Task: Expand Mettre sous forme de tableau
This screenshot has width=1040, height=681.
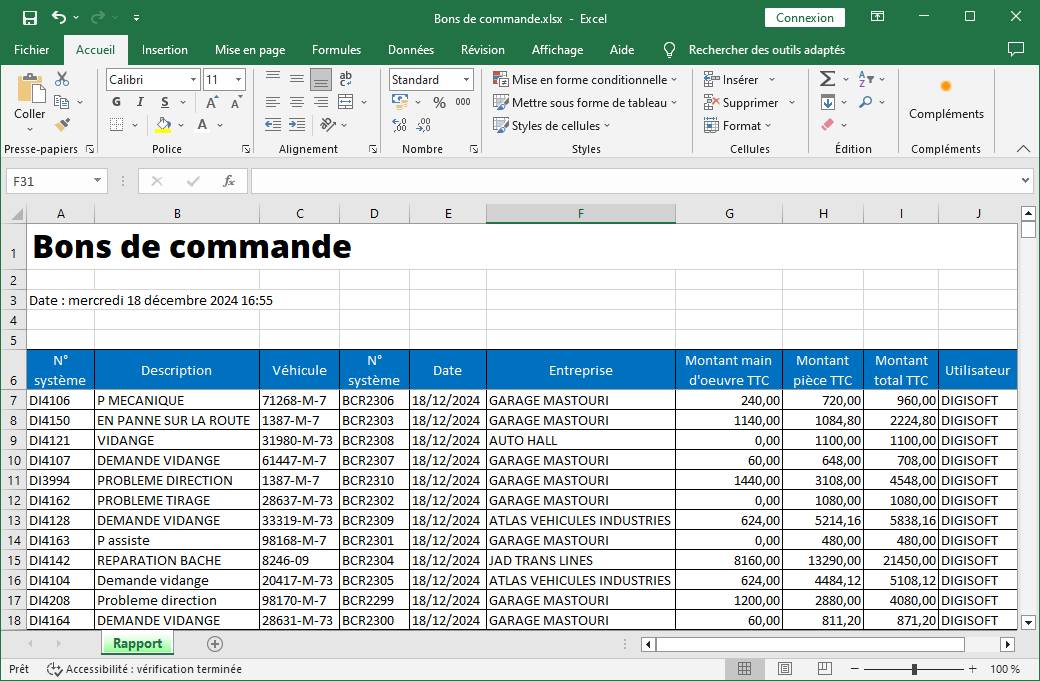Action: click(x=674, y=103)
